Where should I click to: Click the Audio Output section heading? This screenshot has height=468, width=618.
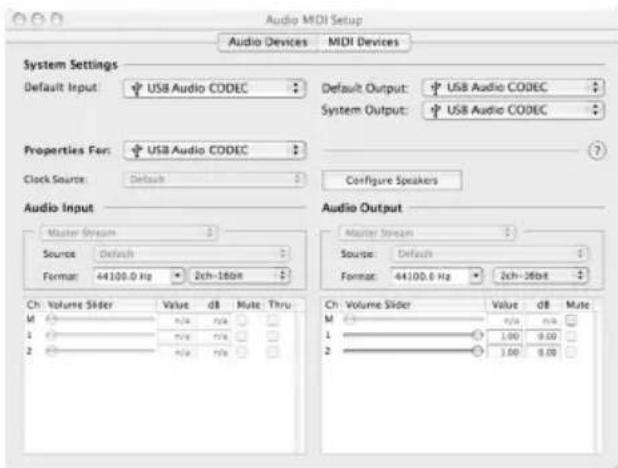pyautogui.click(x=362, y=208)
